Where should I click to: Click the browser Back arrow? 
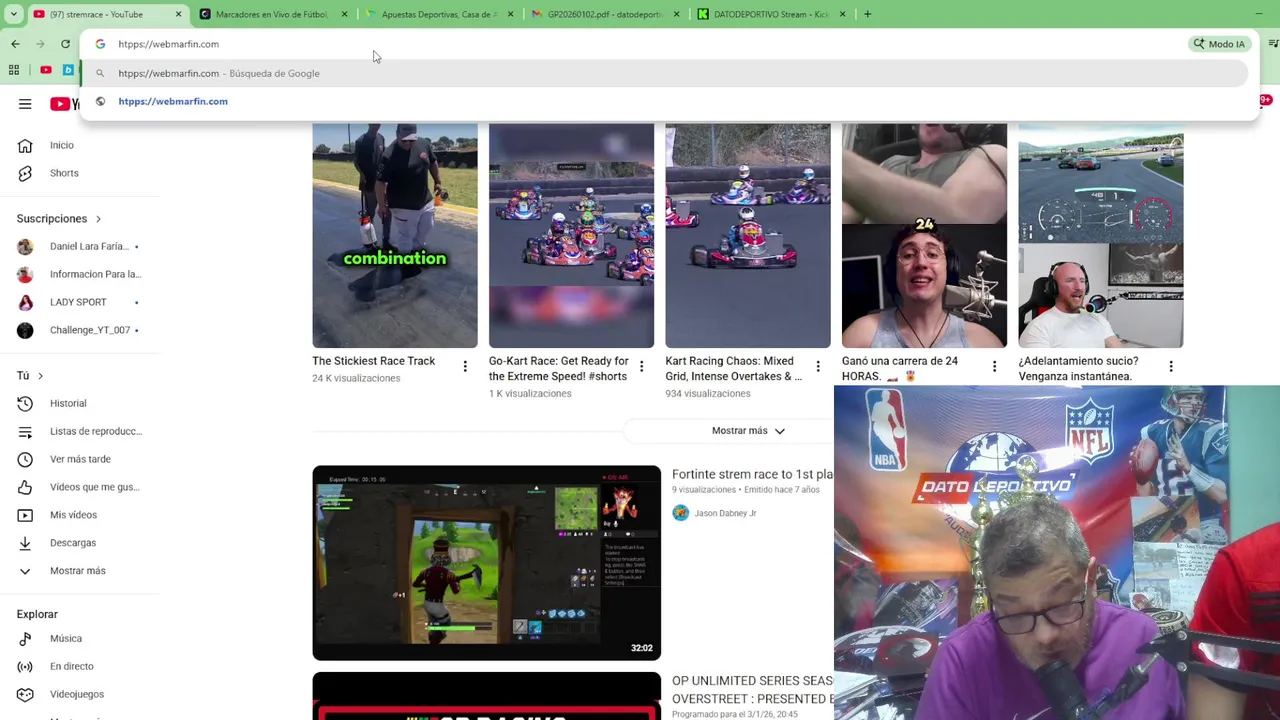point(15,44)
